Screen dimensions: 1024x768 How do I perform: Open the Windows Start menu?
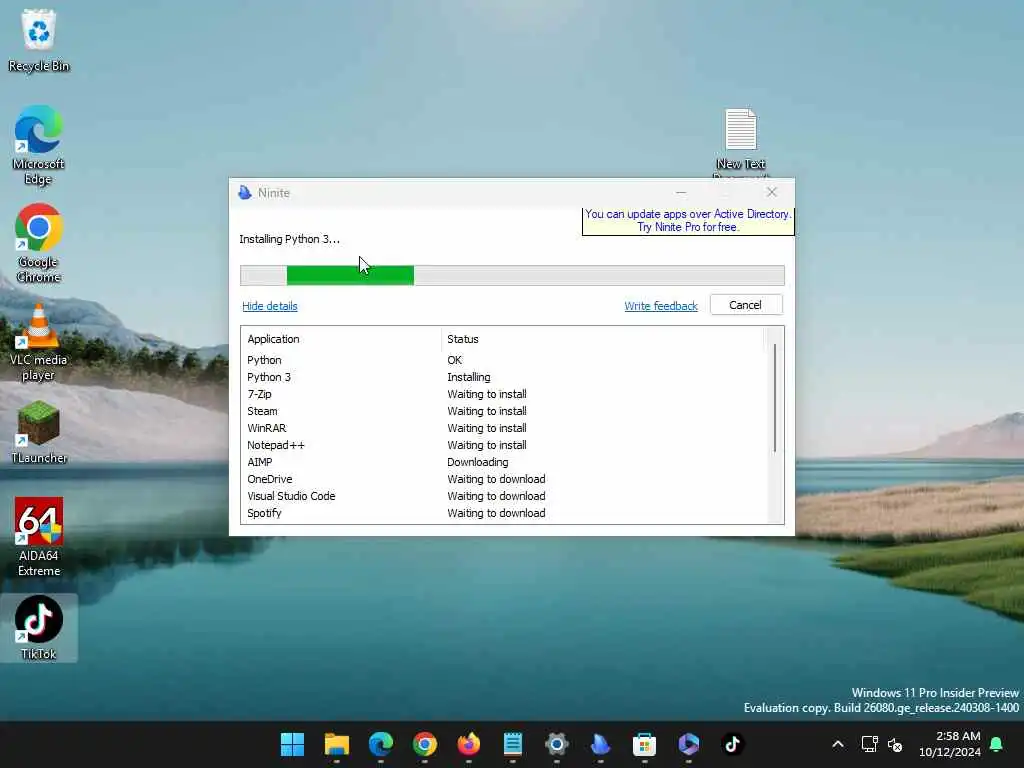pos(292,744)
